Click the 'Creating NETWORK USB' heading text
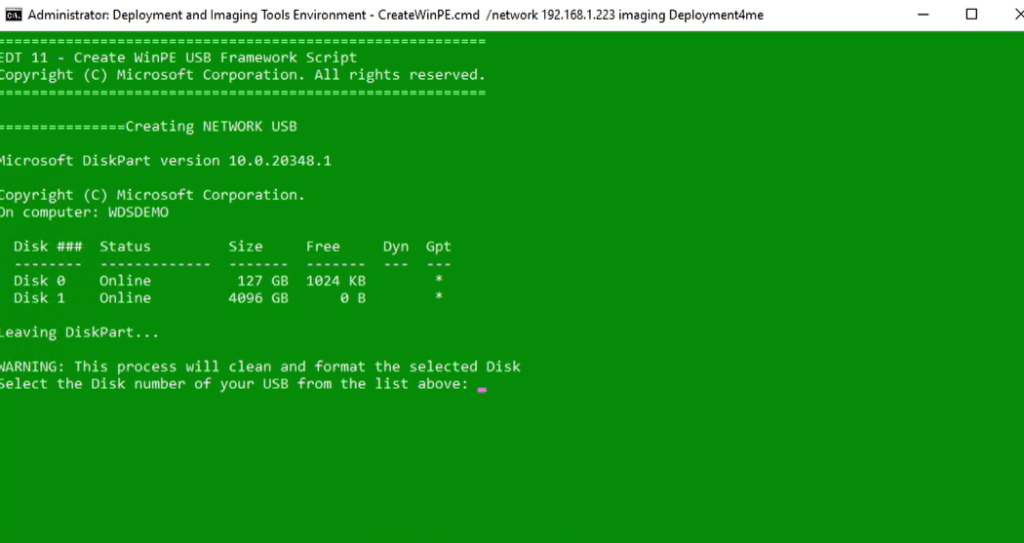The image size is (1024, 543). coord(211,127)
